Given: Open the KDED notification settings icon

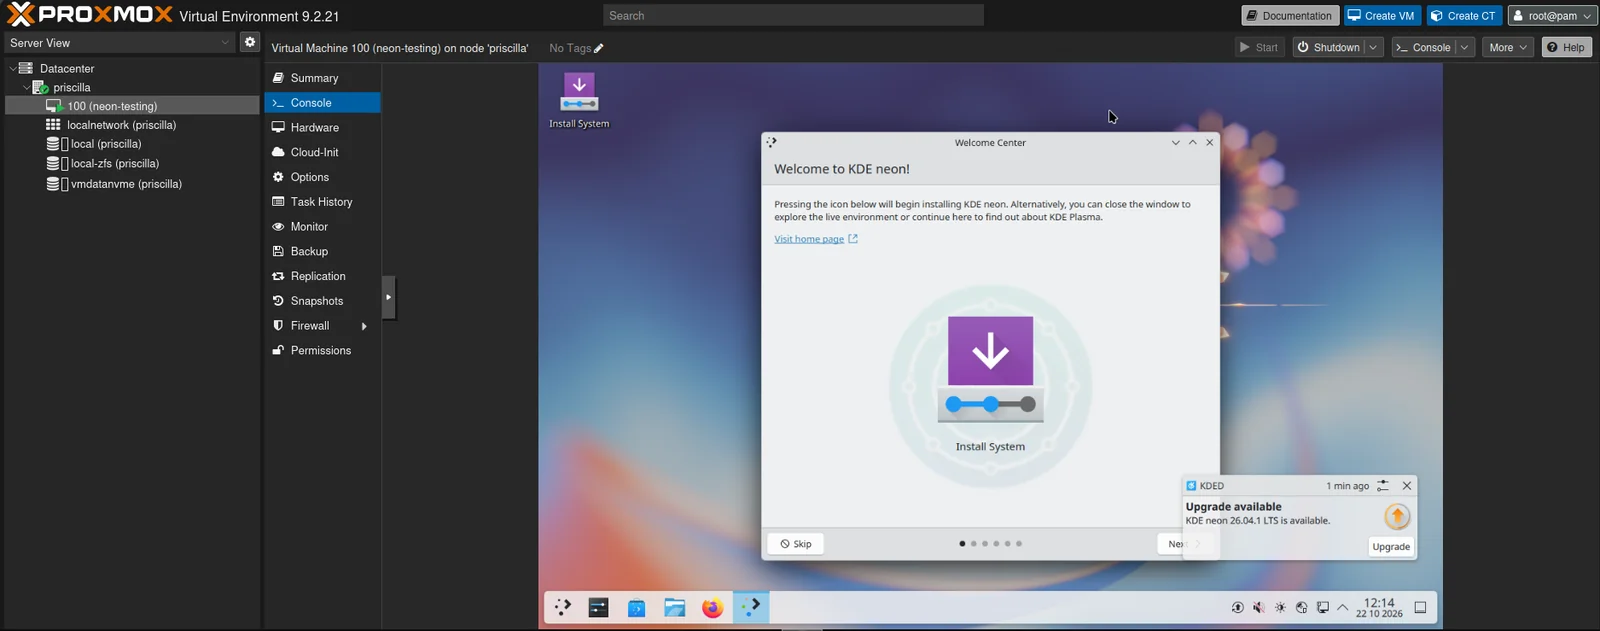Looking at the screenshot, I should [1383, 486].
